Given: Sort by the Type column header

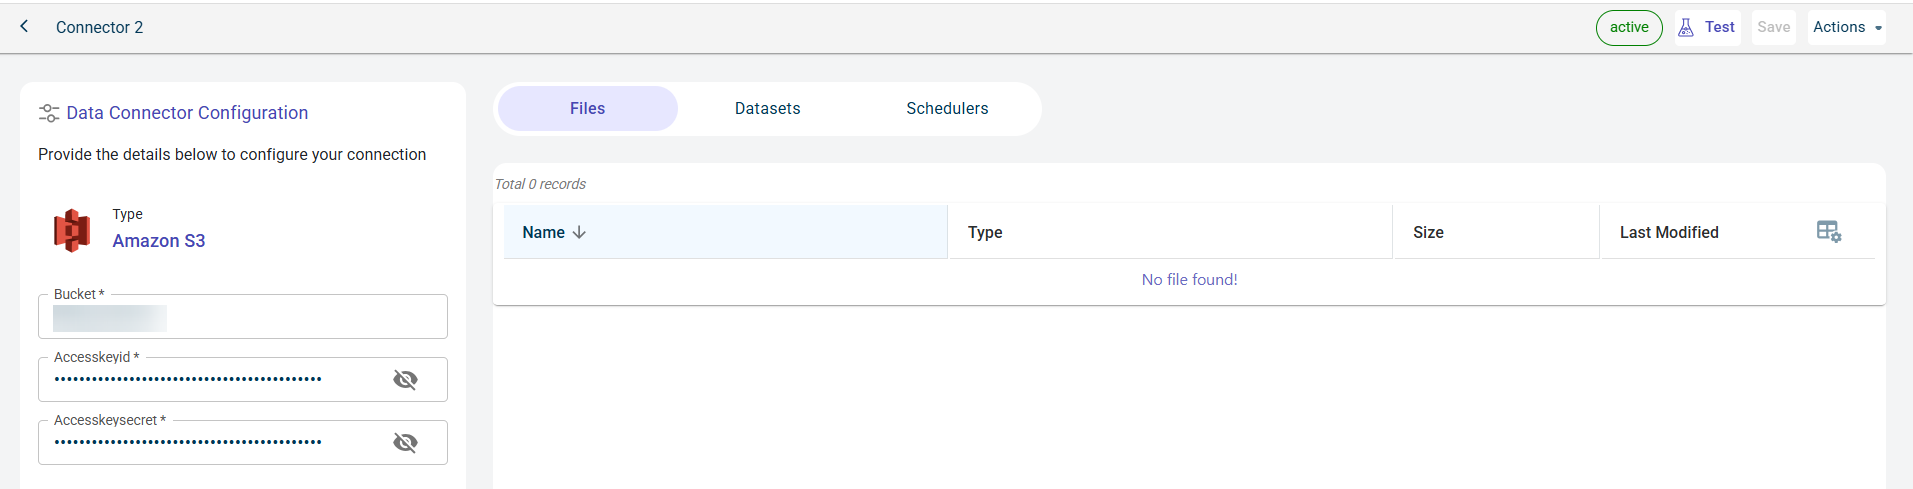Looking at the screenshot, I should (x=985, y=232).
